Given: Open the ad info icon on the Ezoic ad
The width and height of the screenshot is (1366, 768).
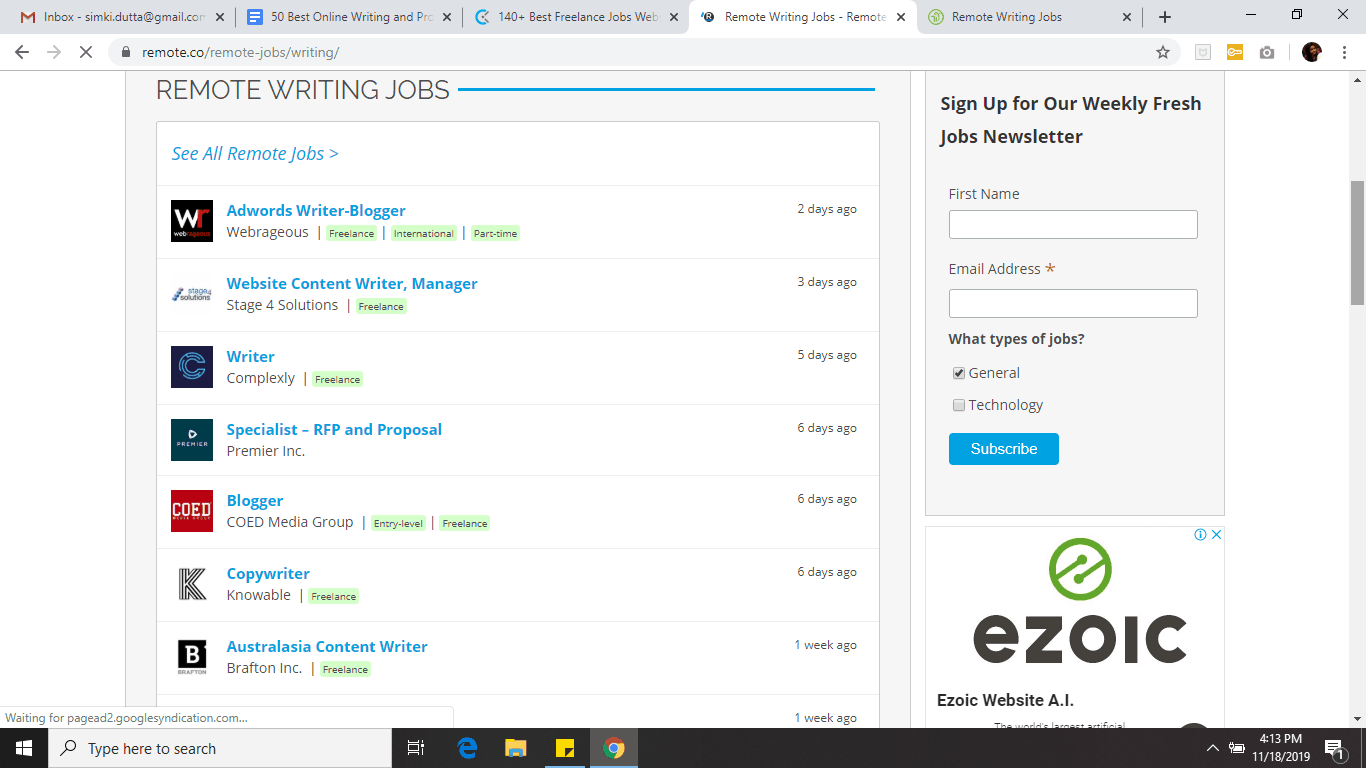Looking at the screenshot, I should pyautogui.click(x=1201, y=535).
